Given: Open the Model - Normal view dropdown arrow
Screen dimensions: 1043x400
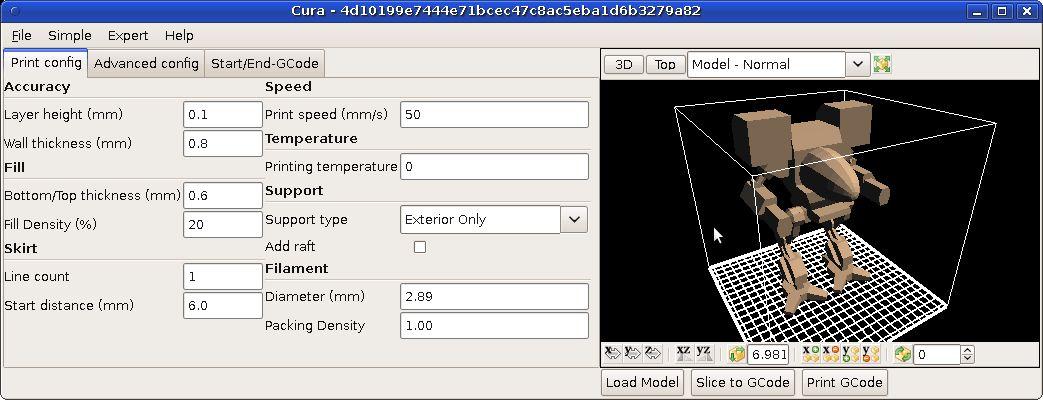Looking at the screenshot, I should tap(857, 65).
